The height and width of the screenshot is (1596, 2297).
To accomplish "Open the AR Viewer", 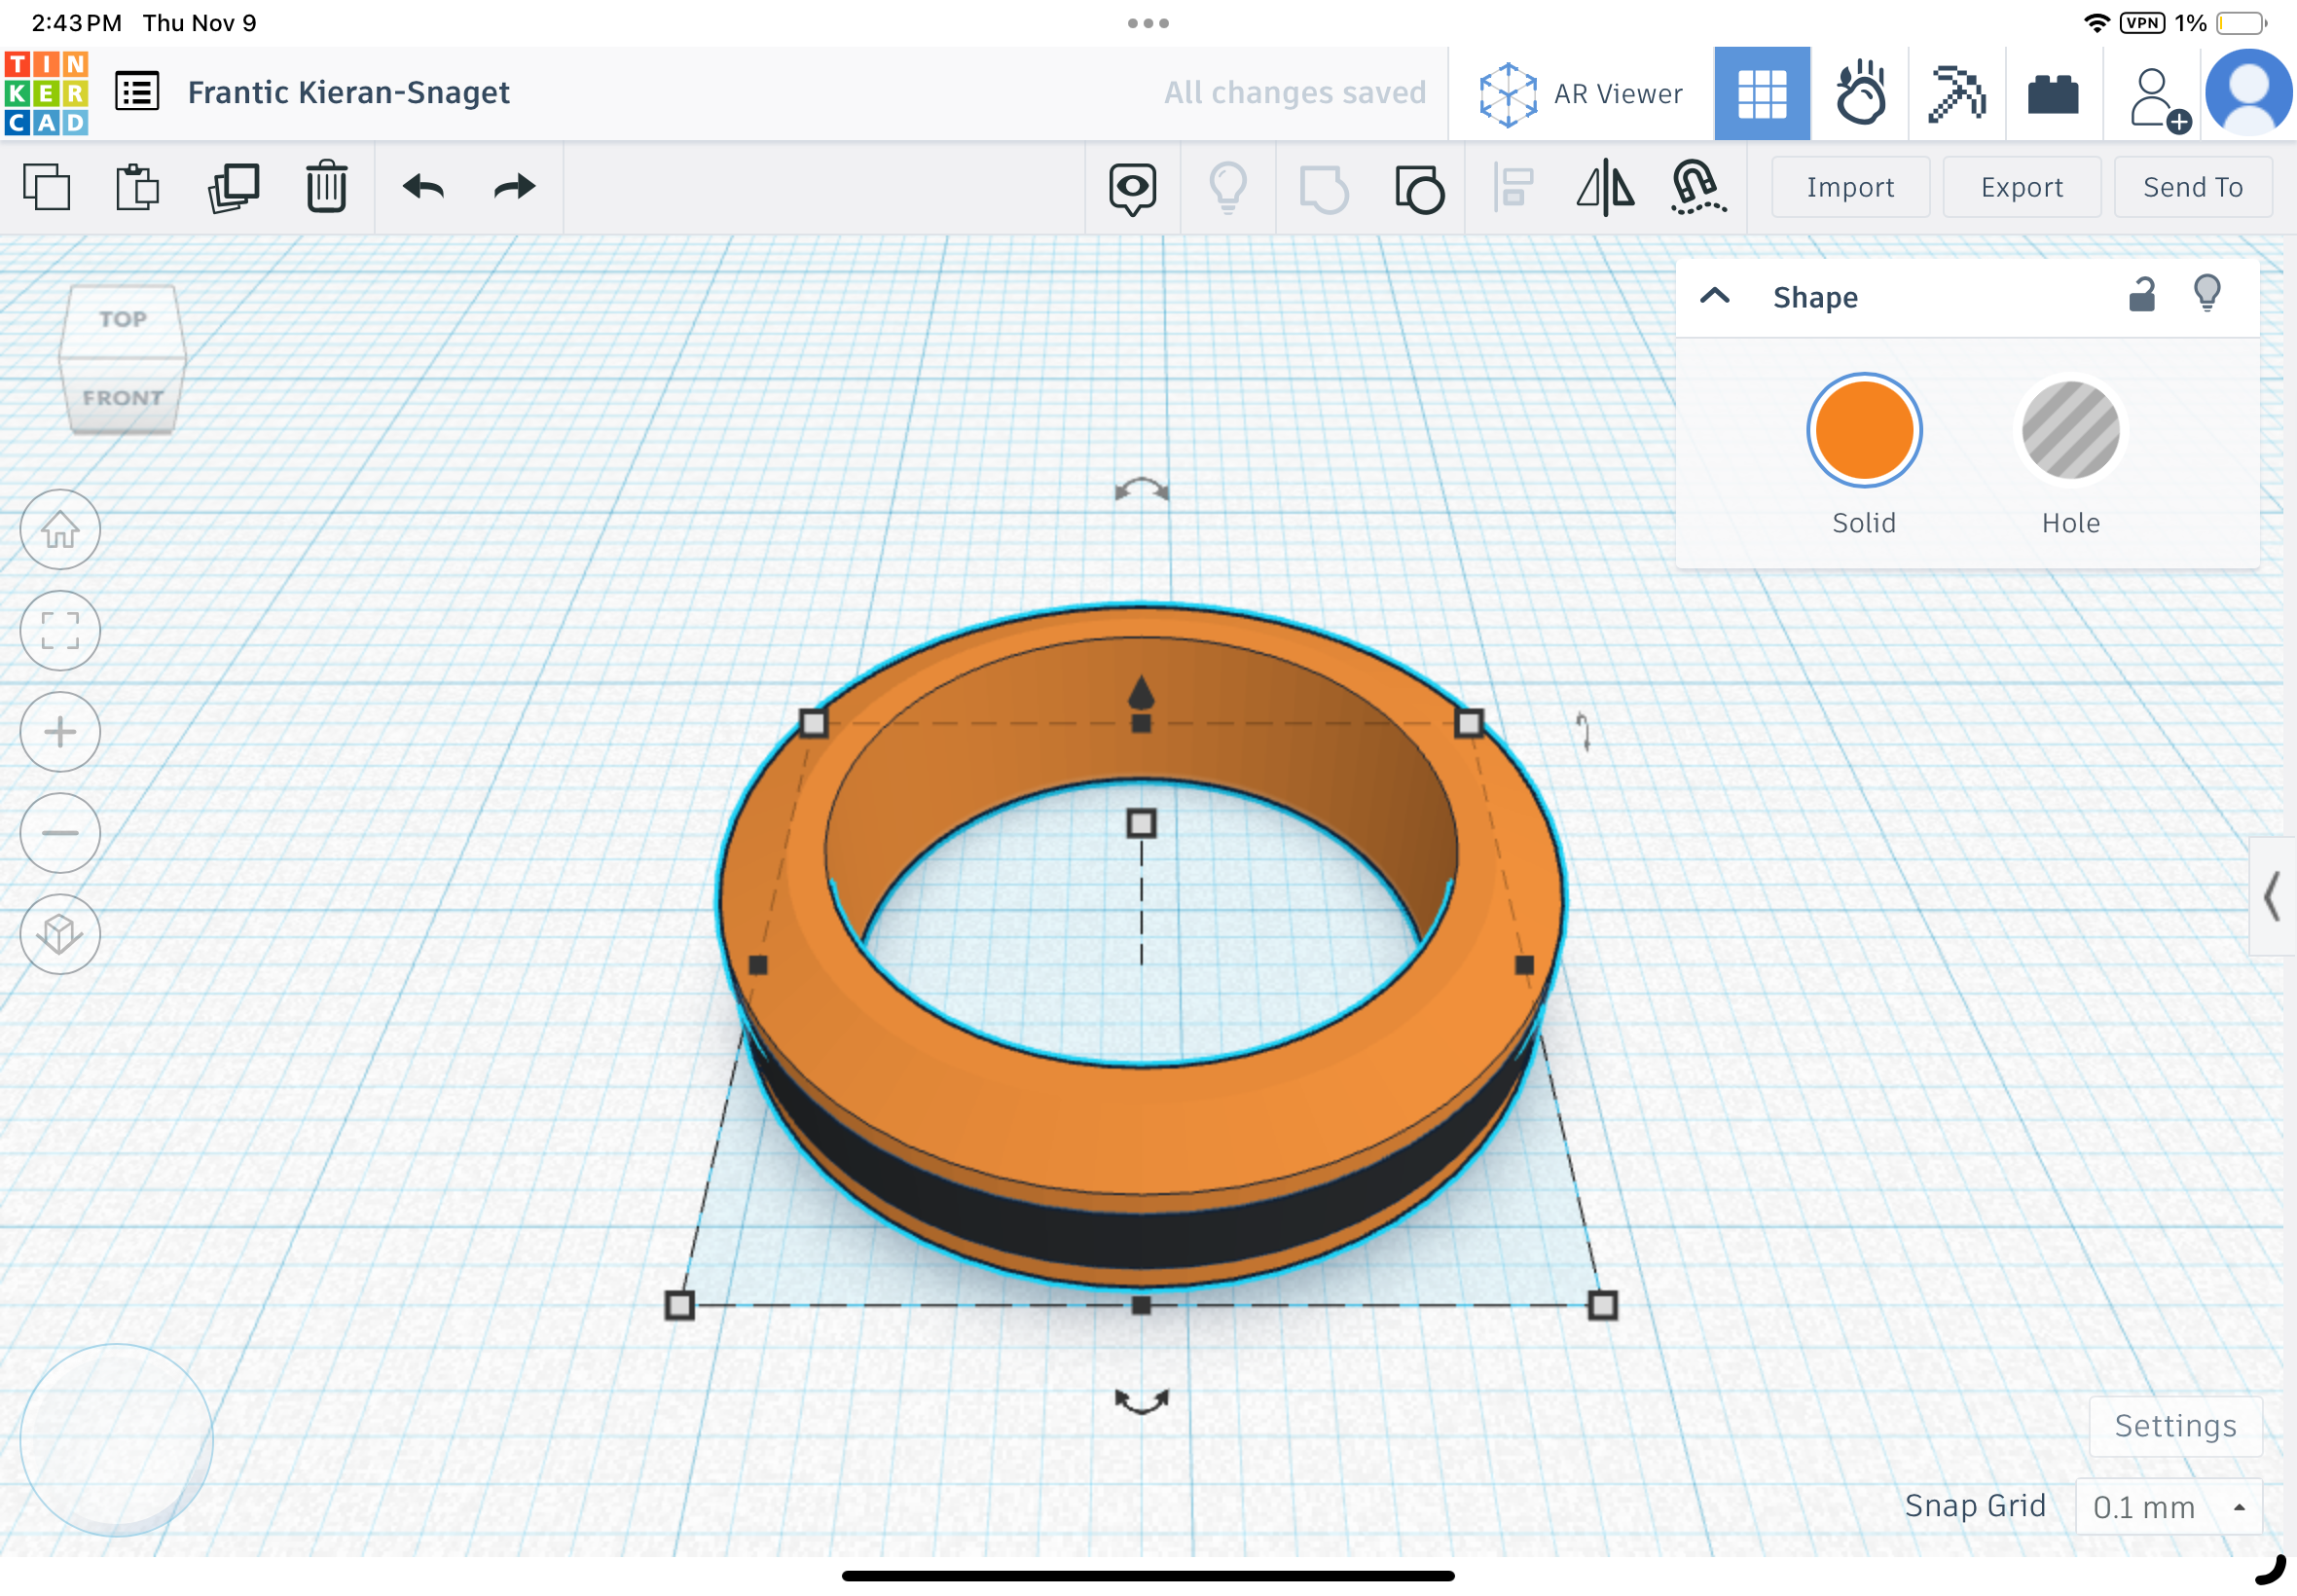I will click(1581, 94).
